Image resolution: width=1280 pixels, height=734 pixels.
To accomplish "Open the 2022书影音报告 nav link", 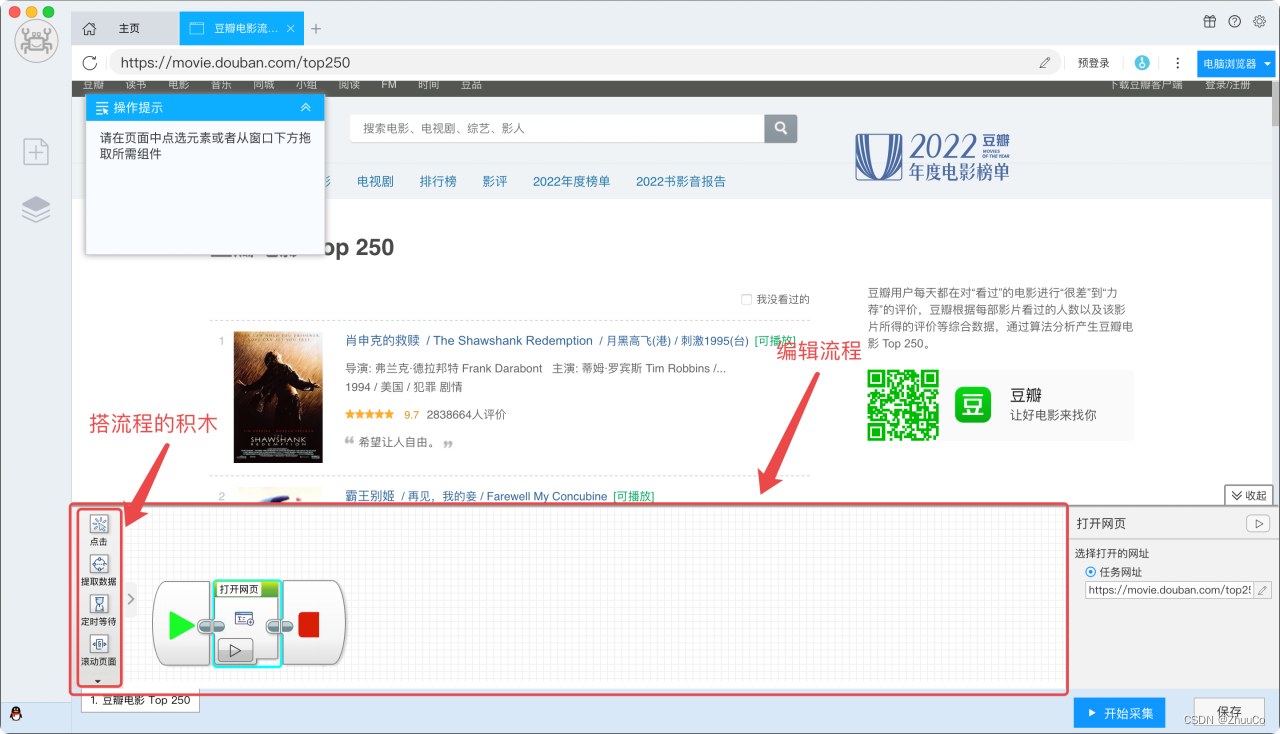I will (x=681, y=181).
